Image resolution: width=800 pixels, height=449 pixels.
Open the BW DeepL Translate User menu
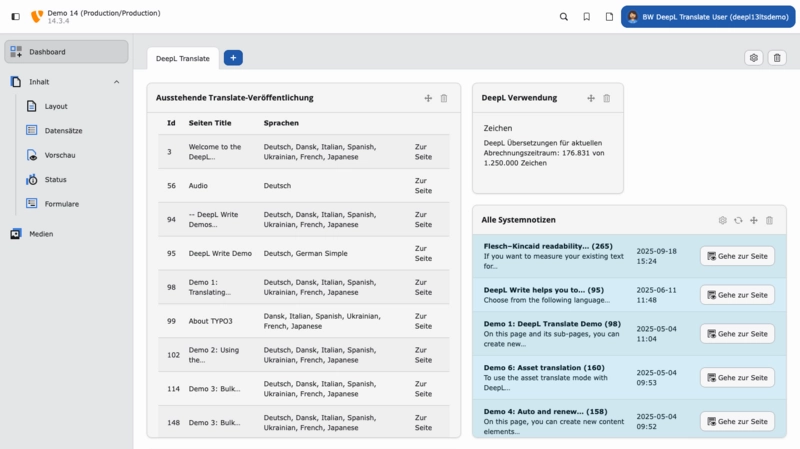pos(708,17)
